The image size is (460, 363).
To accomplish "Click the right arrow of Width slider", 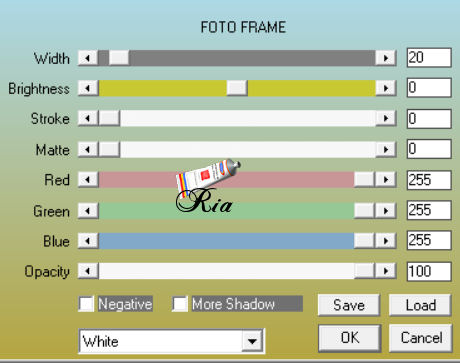I will click(x=386, y=58).
